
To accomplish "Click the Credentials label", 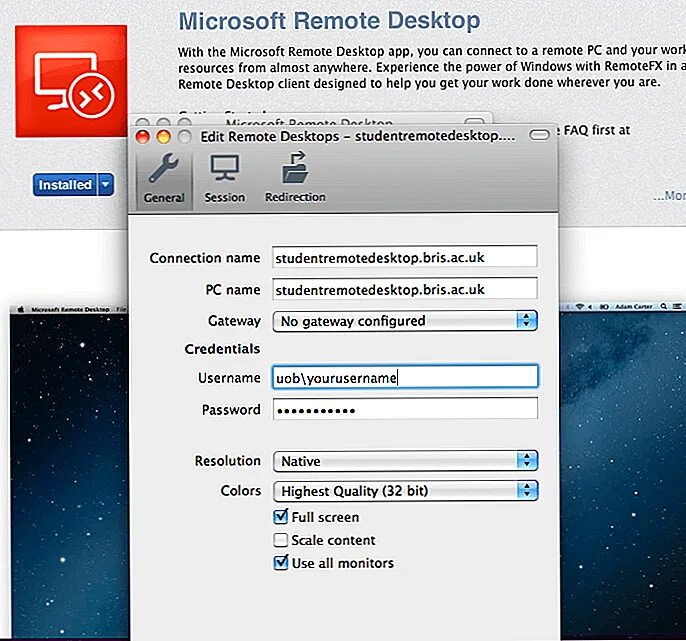I will coord(222,349).
